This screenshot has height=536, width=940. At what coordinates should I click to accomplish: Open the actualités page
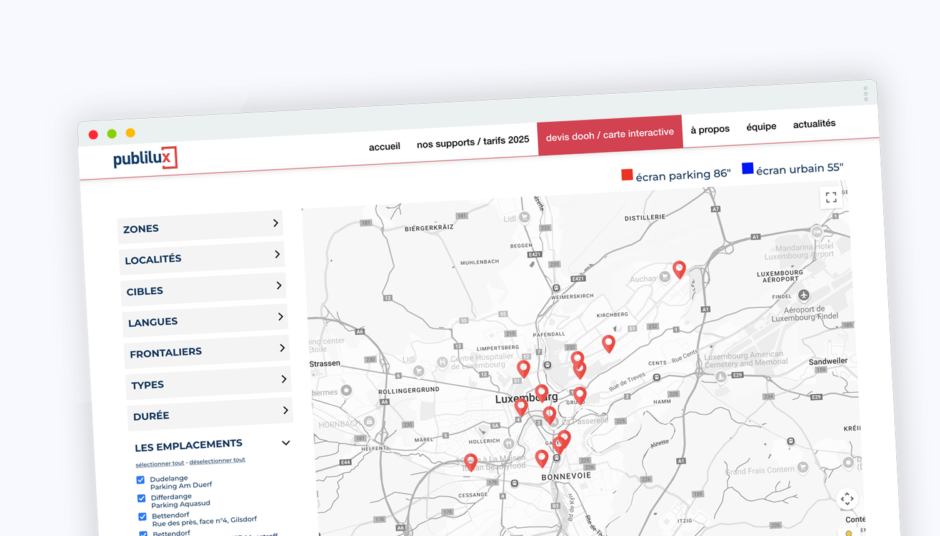pos(814,124)
